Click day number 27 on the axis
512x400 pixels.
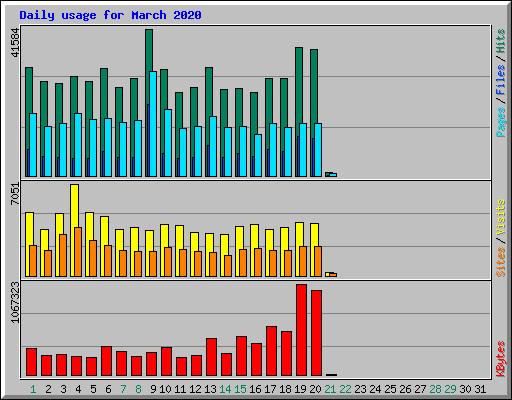[420, 389]
